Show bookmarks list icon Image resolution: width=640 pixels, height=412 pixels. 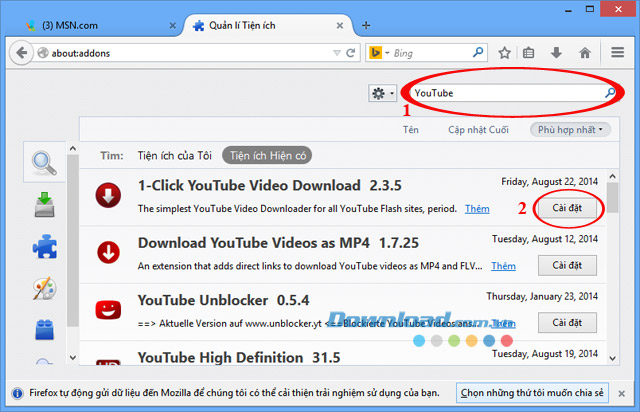point(529,53)
